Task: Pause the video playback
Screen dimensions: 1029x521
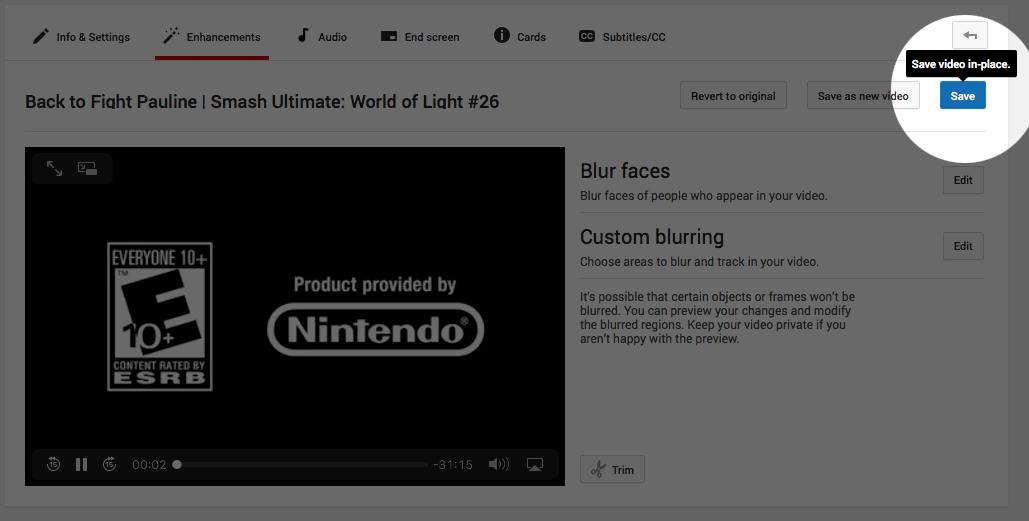Action: pyautogui.click(x=81, y=465)
